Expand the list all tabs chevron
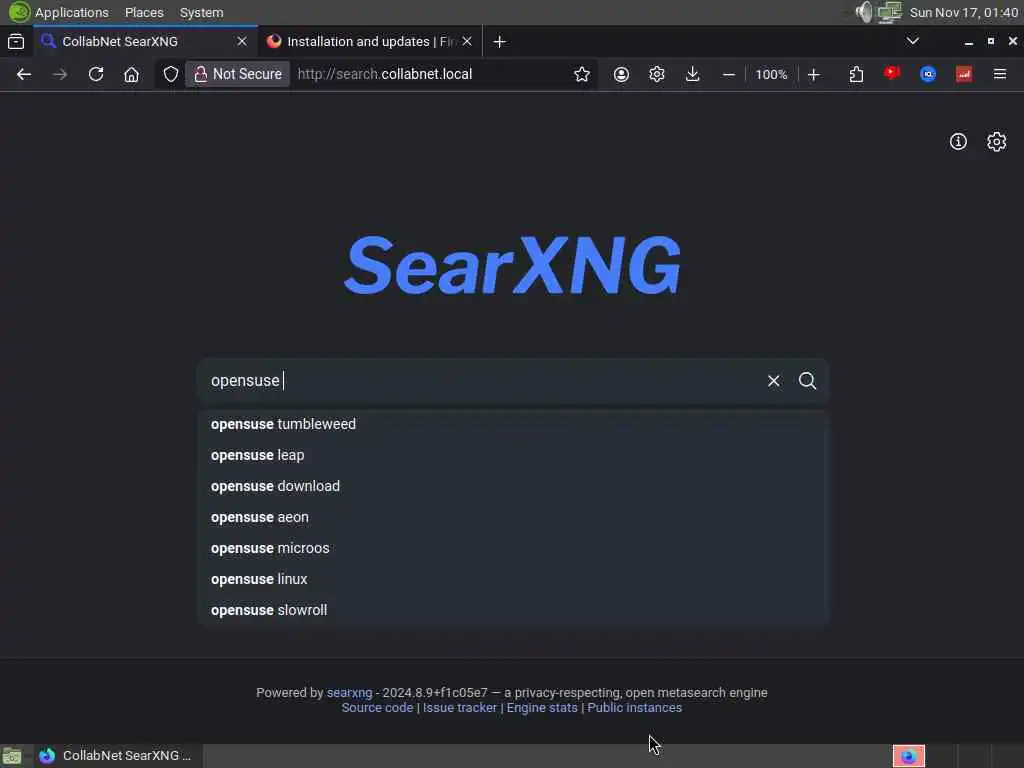 tap(913, 41)
